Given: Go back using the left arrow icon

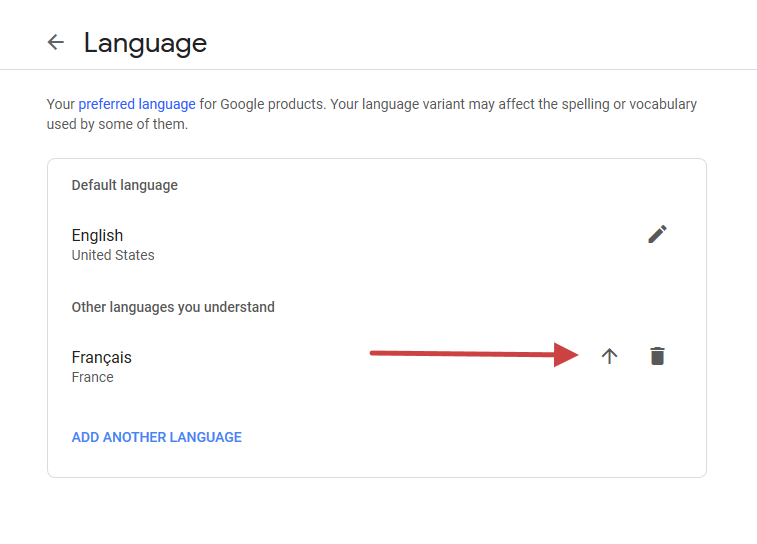Looking at the screenshot, I should [x=56, y=42].
